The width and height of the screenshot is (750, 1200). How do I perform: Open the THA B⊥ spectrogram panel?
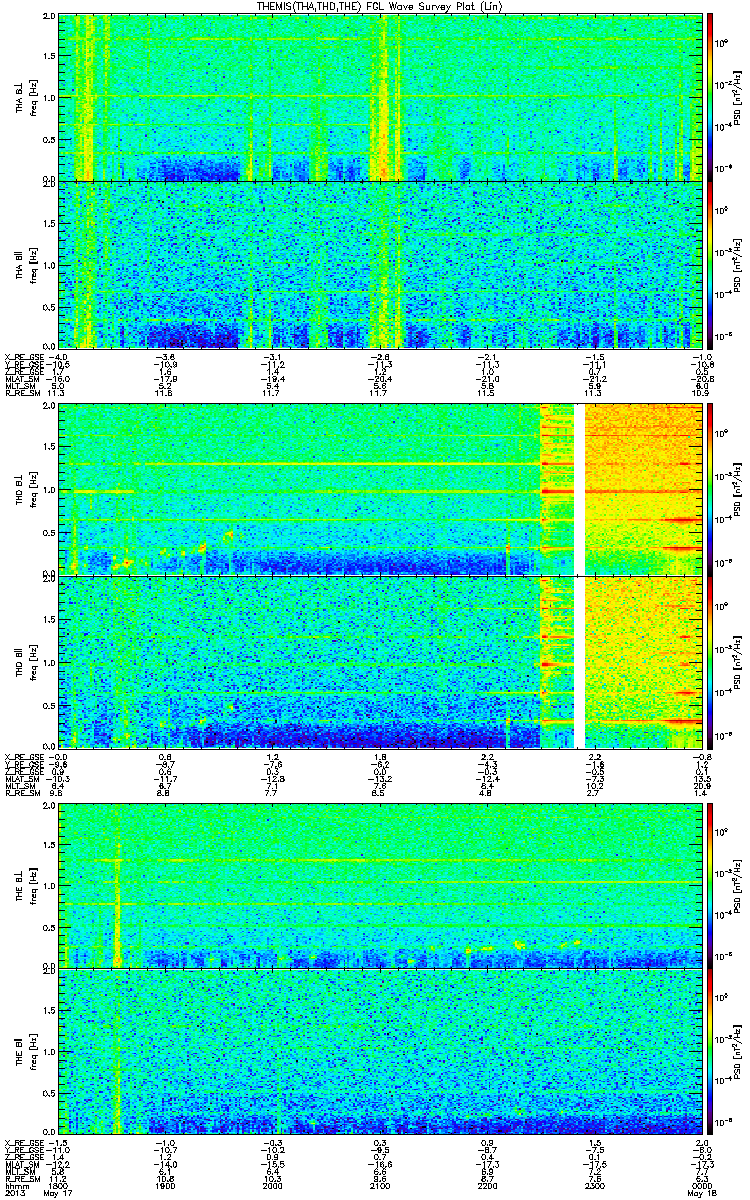pos(381,97)
